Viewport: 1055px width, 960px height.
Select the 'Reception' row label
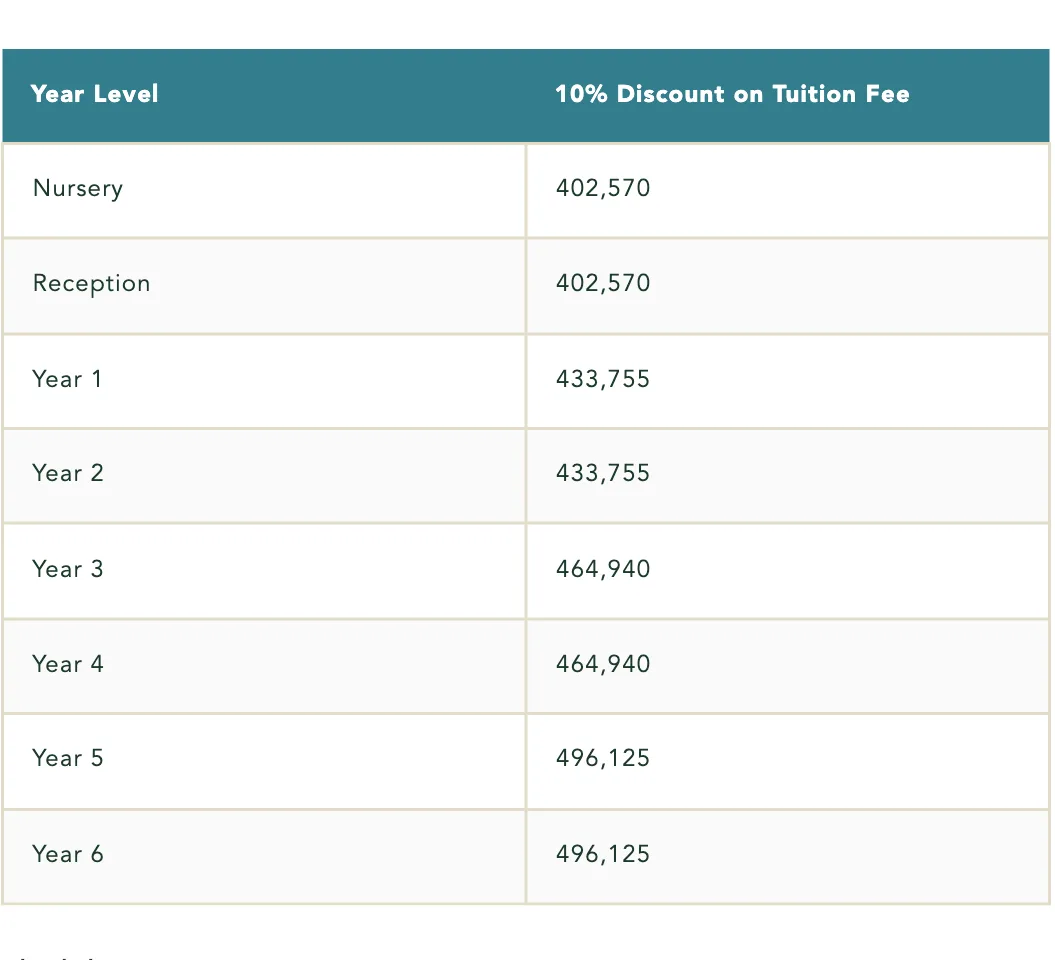pos(92,283)
